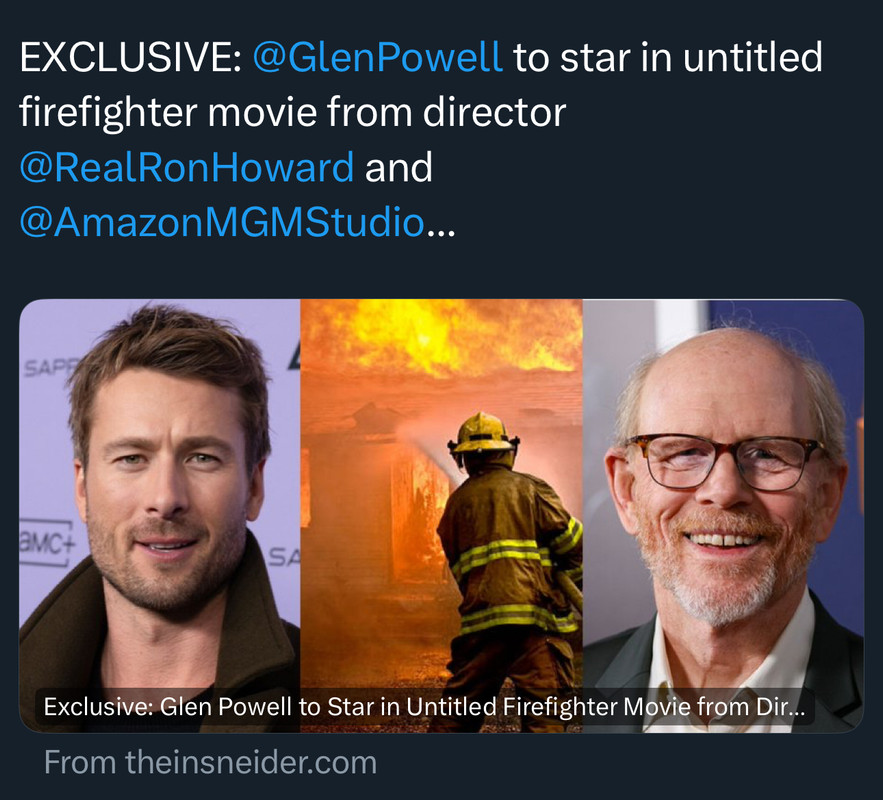Open the @AmazonMGMStudio mention
The height and width of the screenshot is (800, 883).
(x=222, y=222)
